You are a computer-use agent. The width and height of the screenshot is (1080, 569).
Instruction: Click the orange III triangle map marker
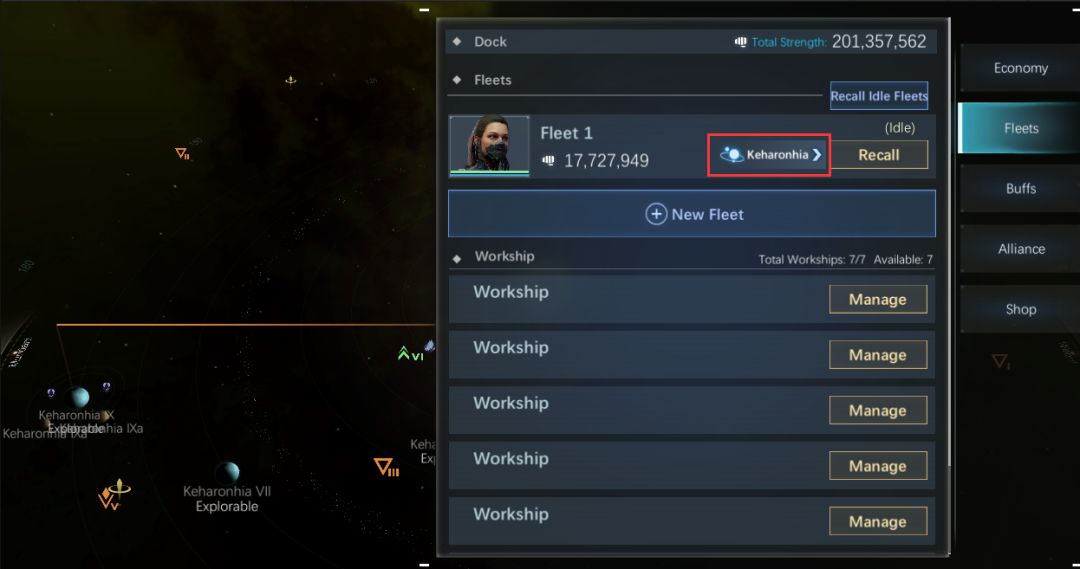386,468
